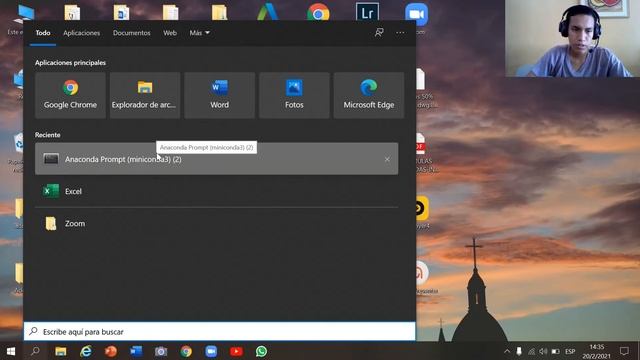Open search options ellipsis menu
Screen dimensions: 640x360
pyautogui.click(x=400, y=33)
